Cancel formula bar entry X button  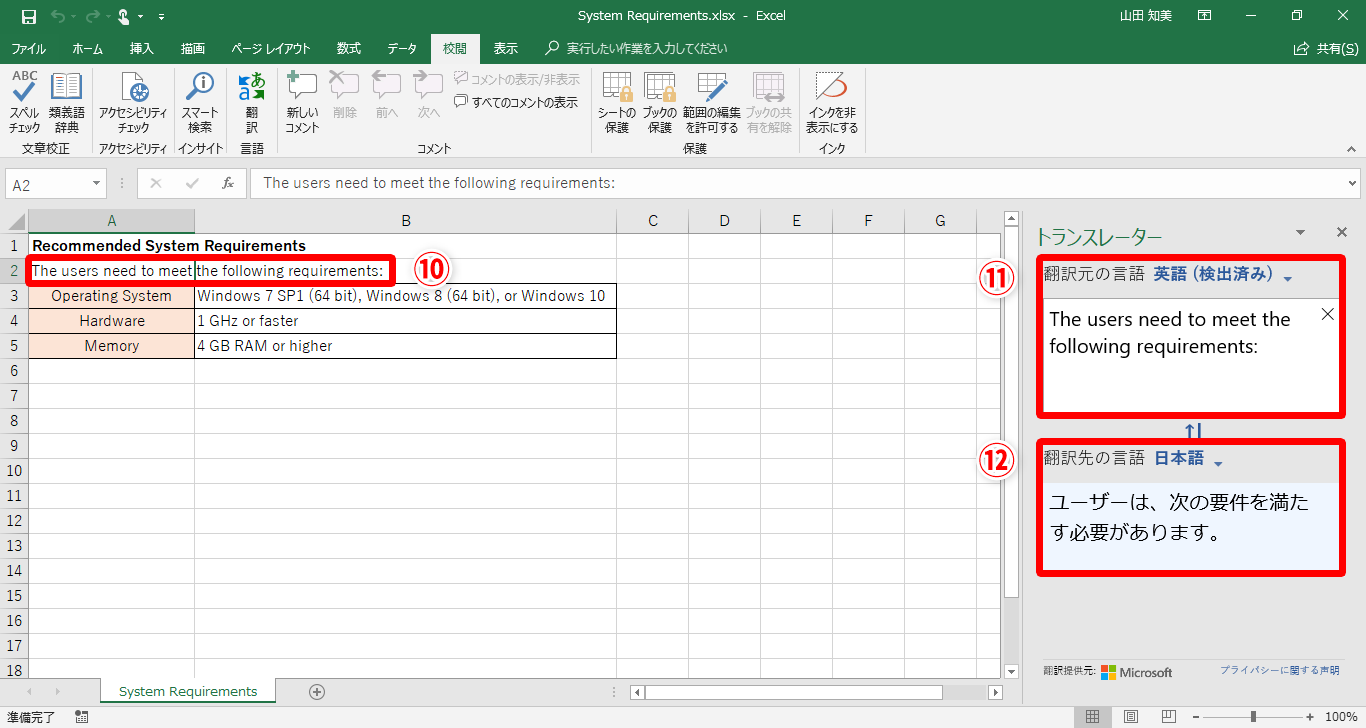click(x=156, y=184)
